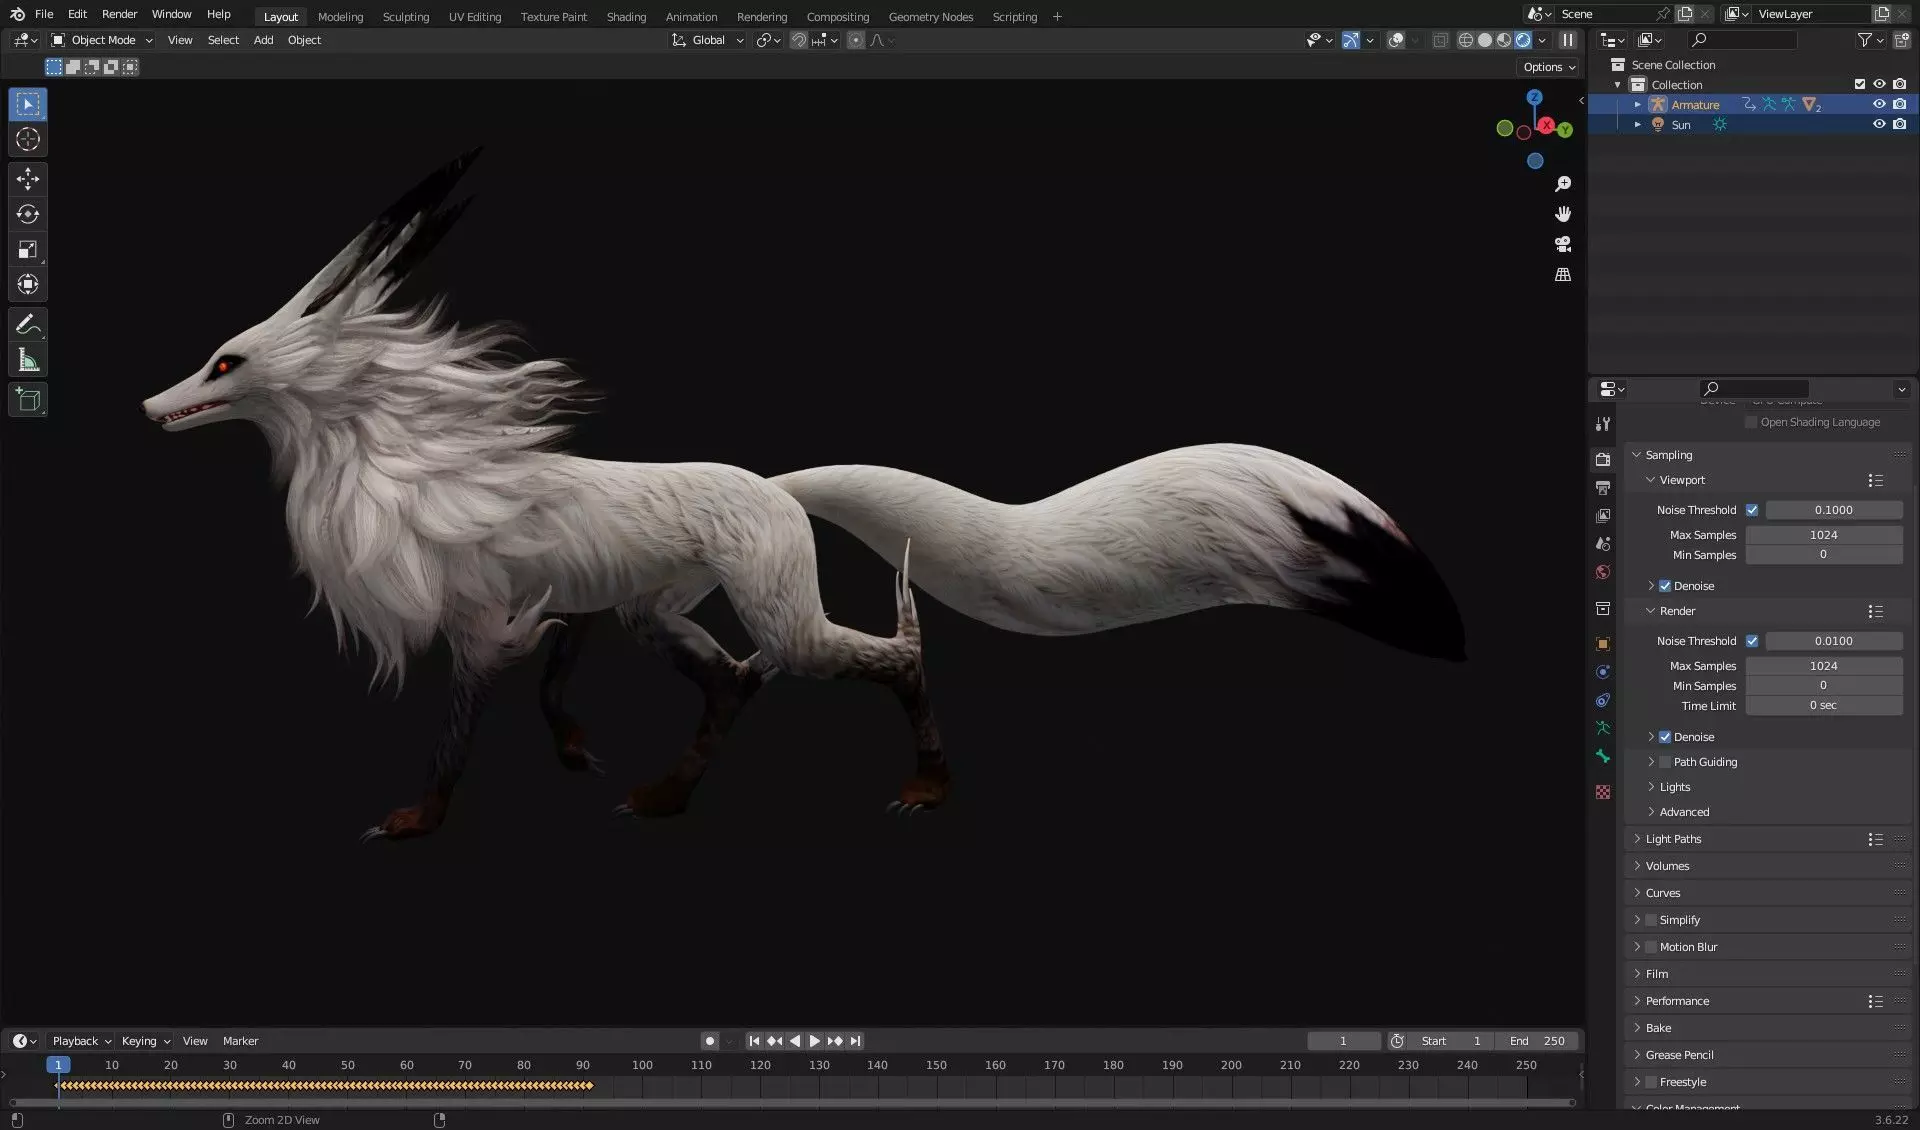Image resolution: width=1920 pixels, height=1130 pixels.
Task: Expand Armature in outliner tree
Action: [x=1637, y=105]
